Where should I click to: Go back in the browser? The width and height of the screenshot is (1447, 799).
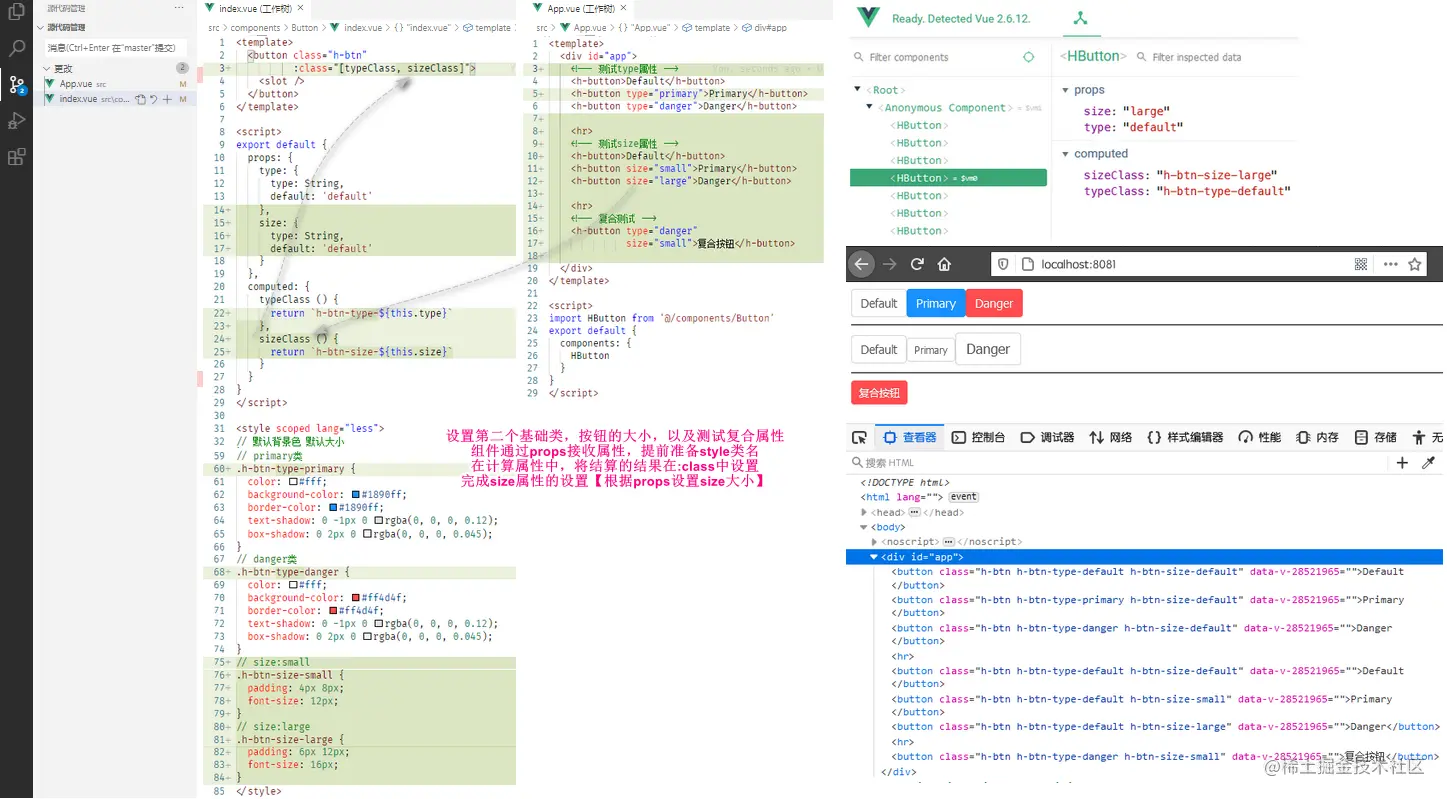click(x=862, y=264)
